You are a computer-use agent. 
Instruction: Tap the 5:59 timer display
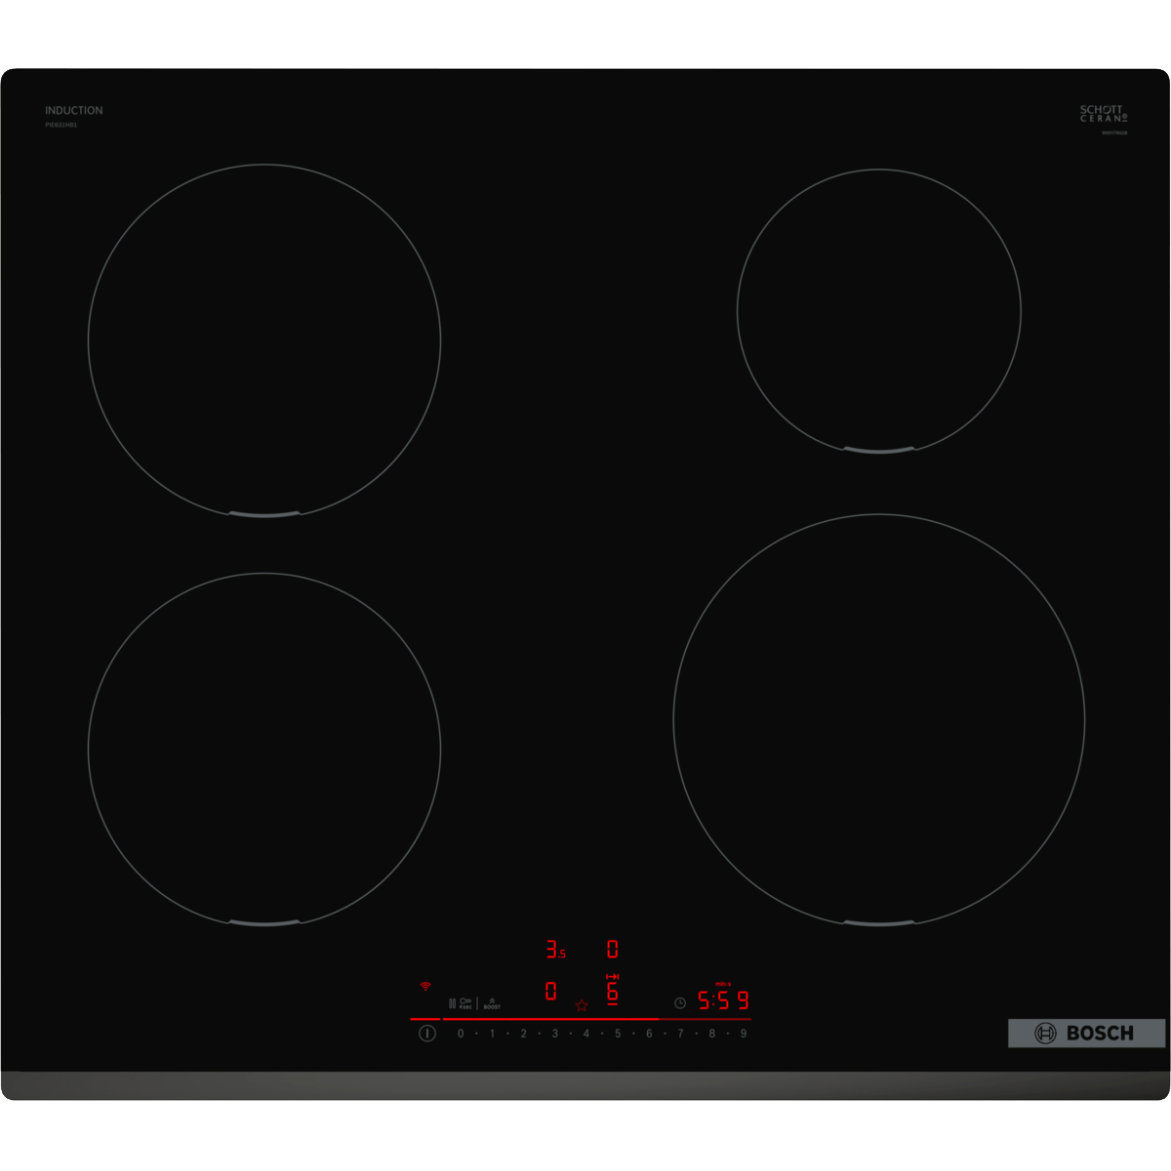[722, 1000]
